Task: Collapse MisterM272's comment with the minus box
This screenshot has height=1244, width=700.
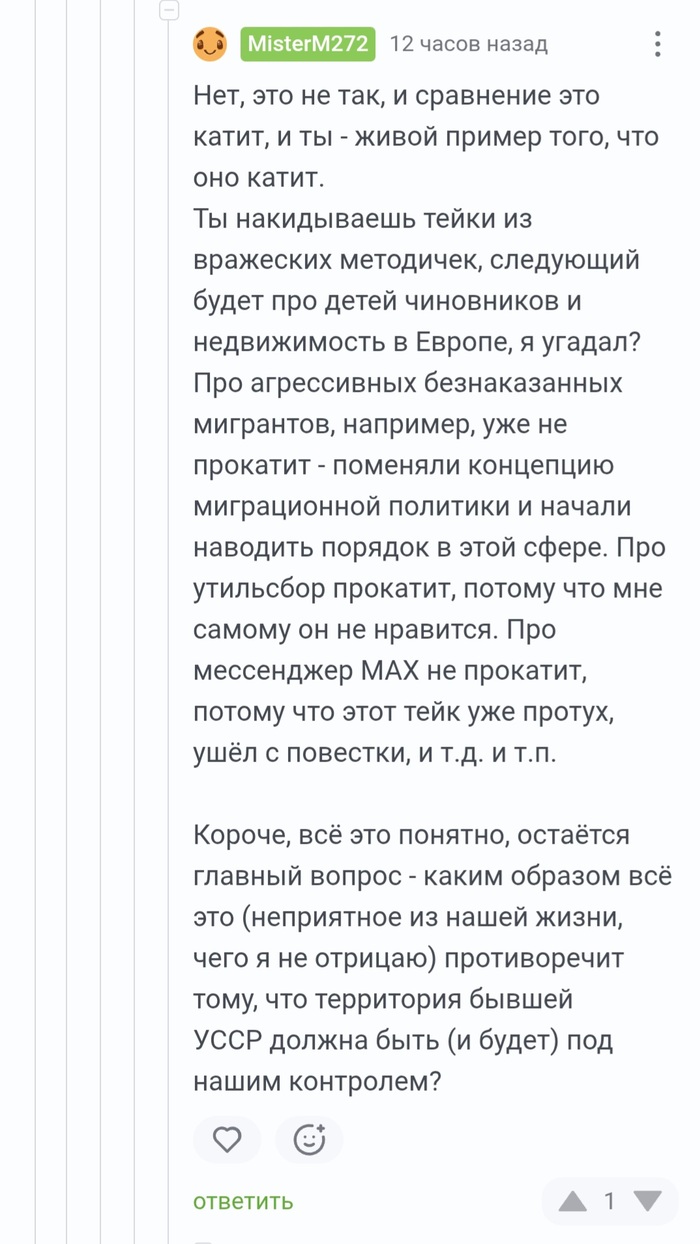Action: click(x=169, y=10)
